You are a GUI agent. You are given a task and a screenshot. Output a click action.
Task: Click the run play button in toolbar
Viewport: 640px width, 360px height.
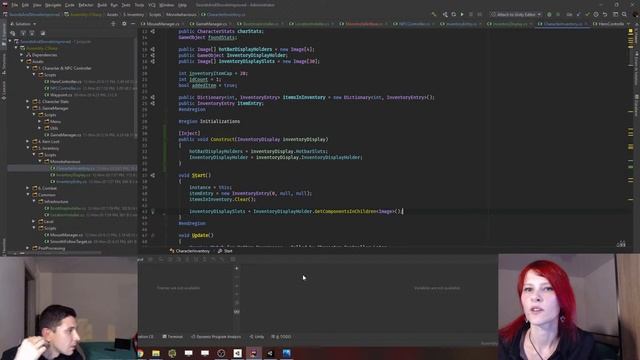(462, 14)
